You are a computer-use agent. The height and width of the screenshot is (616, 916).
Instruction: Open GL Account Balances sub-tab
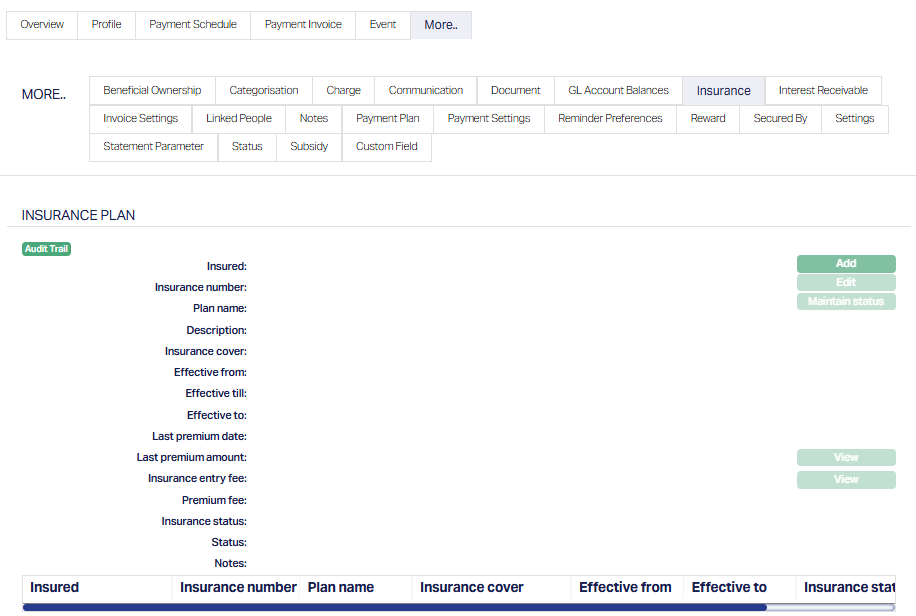(618, 90)
